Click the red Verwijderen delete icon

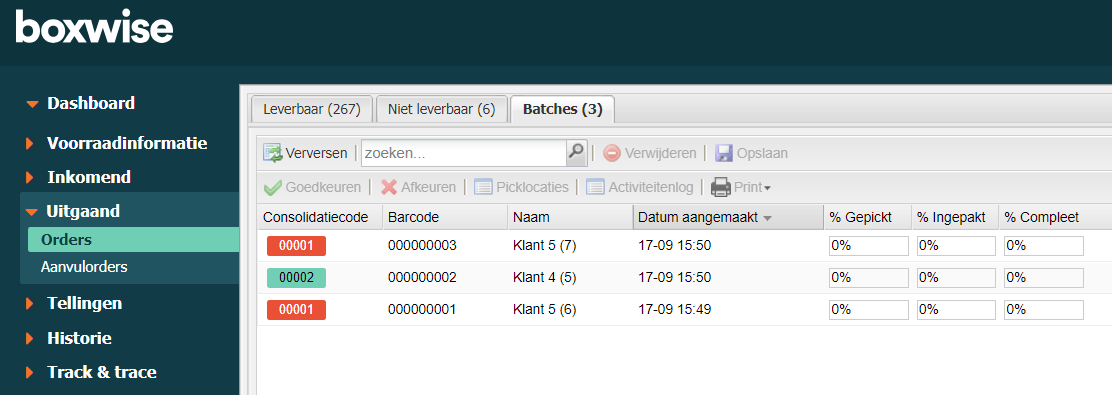(x=612, y=153)
